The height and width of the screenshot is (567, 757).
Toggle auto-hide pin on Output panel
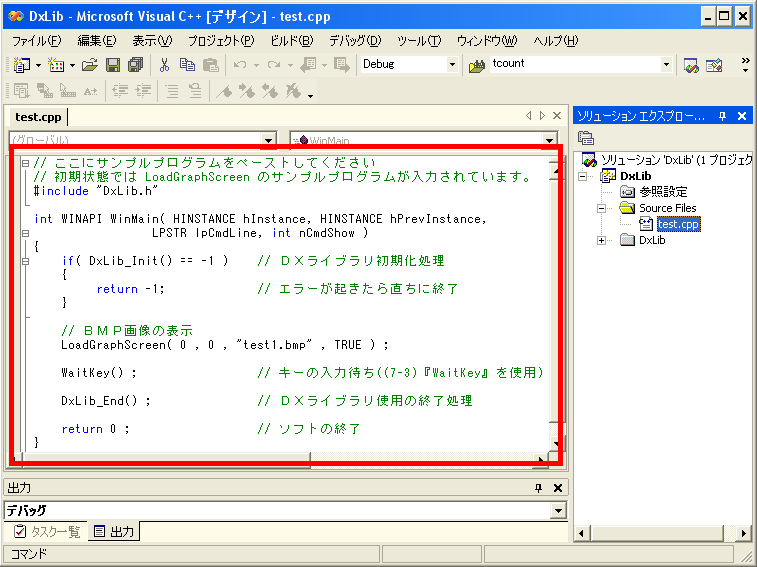click(x=539, y=488)
